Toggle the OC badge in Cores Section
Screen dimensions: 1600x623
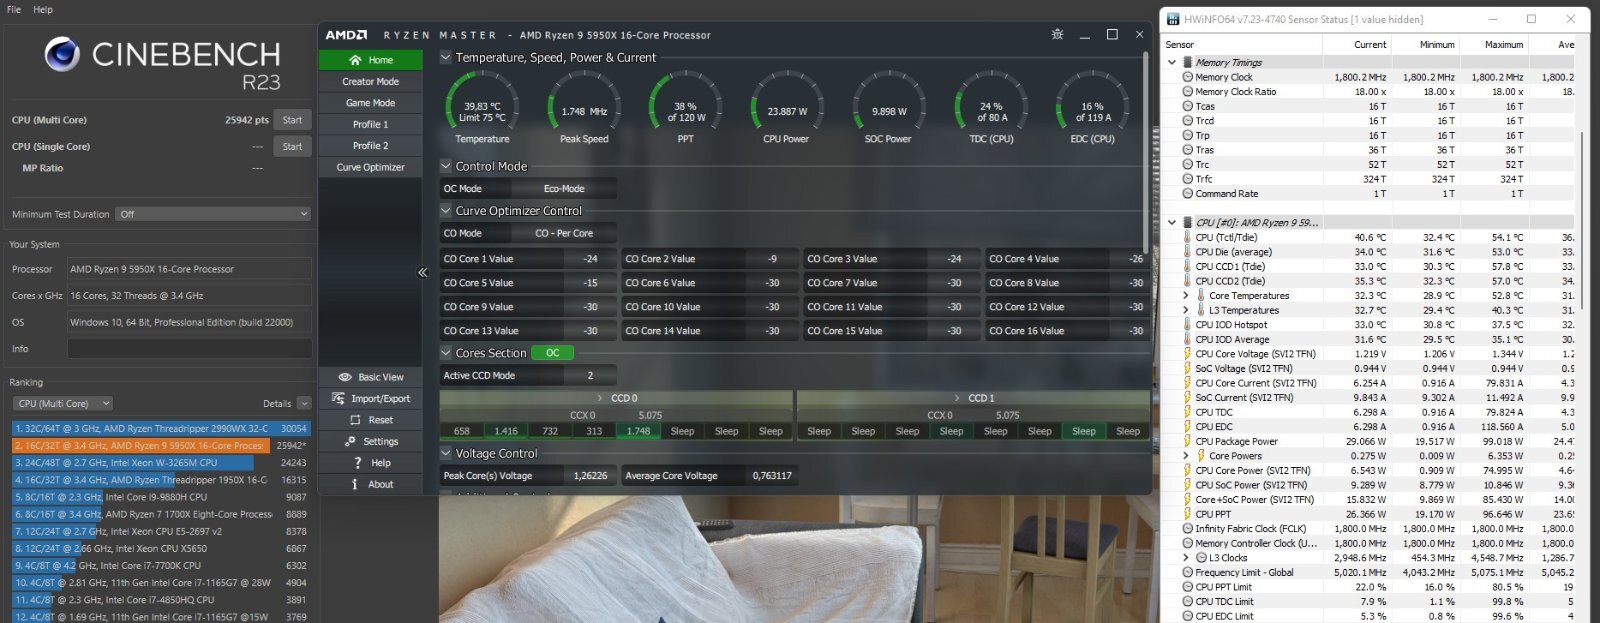click(553, 353)
